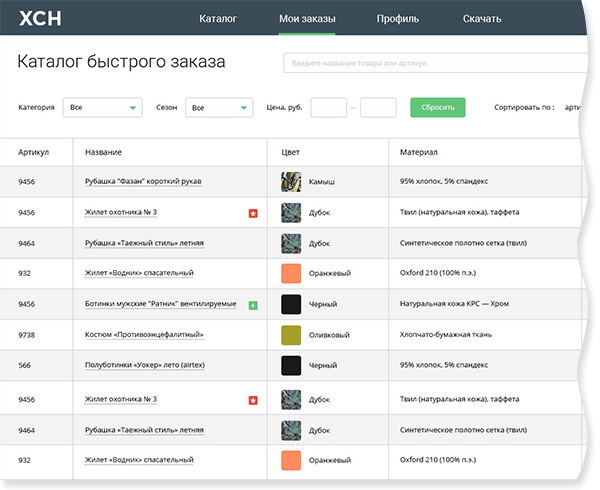Click the Оливковый color swatch

tap(291, 335)
